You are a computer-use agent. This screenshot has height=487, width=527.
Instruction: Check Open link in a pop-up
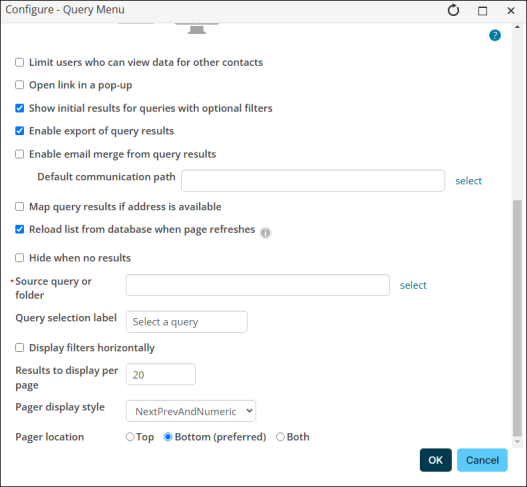(19, 85)
